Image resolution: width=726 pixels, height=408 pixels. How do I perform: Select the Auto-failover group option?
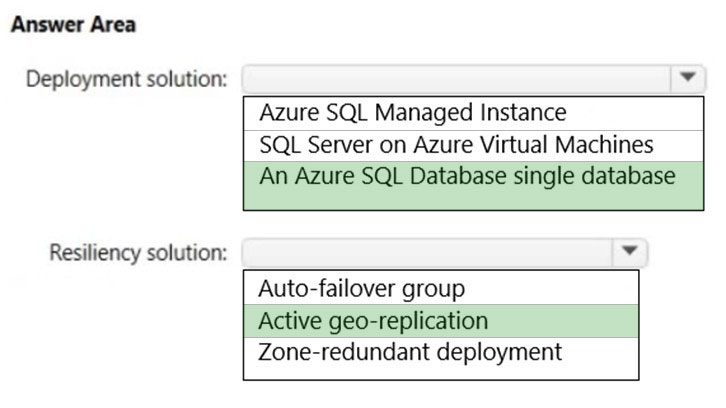[441, 288]
